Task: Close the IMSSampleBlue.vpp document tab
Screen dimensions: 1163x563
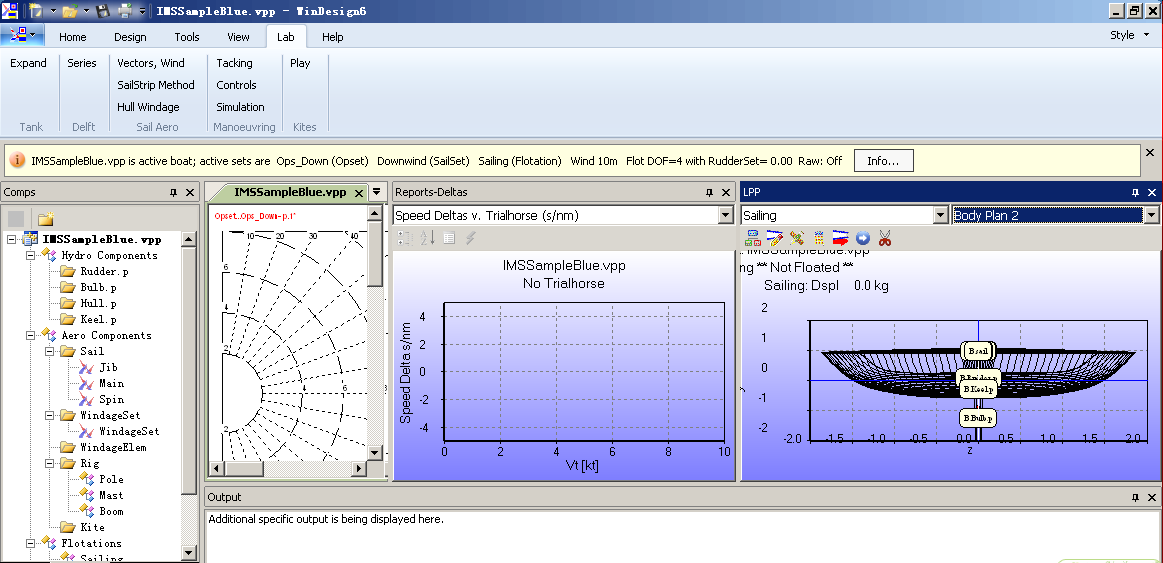Action: pos(359,193)
